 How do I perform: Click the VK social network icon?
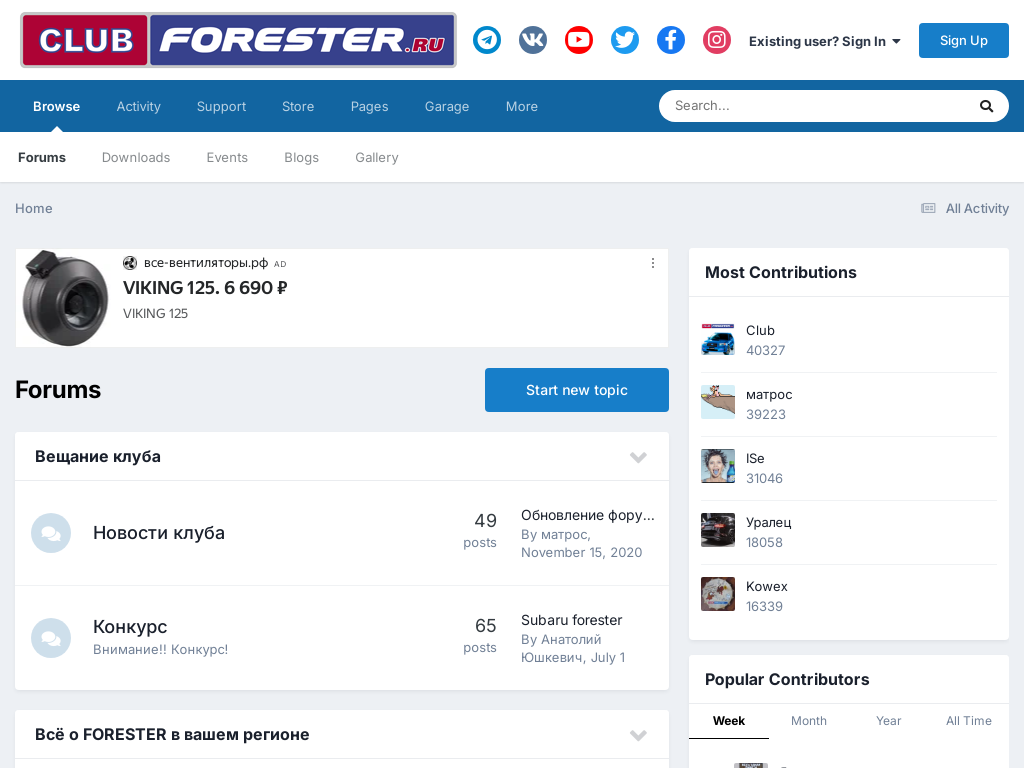pyautogui.click(x=533, y=40)
